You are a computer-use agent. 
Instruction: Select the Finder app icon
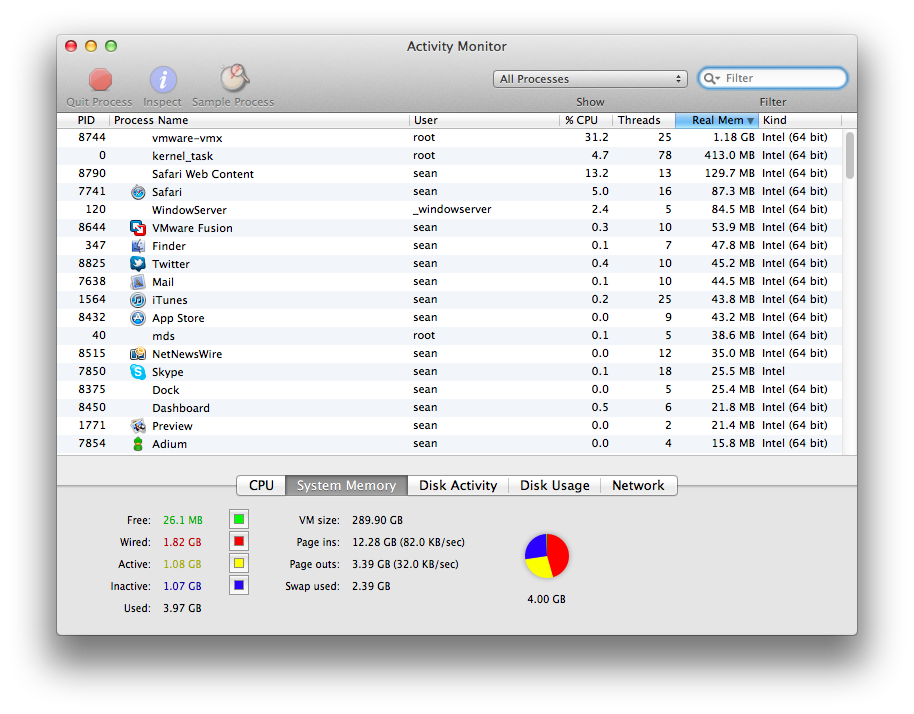tap(138, 246)
